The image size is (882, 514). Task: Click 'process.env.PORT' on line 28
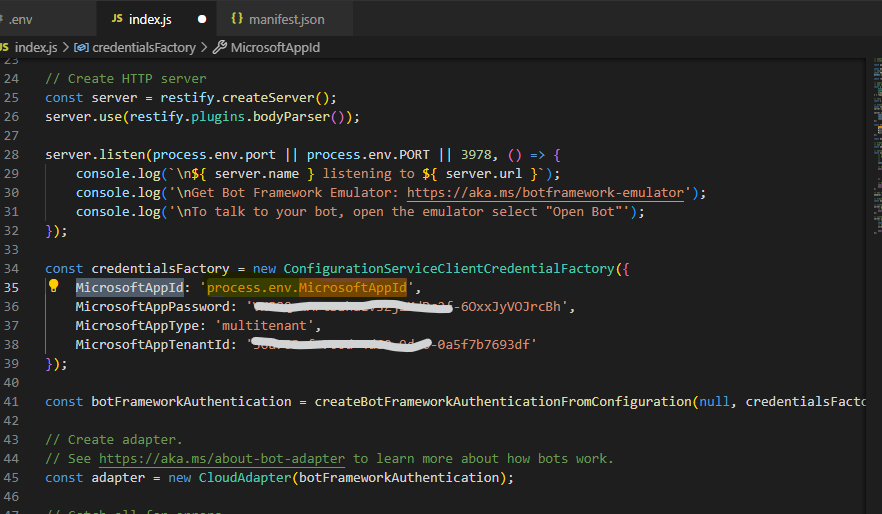tap(368, 155)
